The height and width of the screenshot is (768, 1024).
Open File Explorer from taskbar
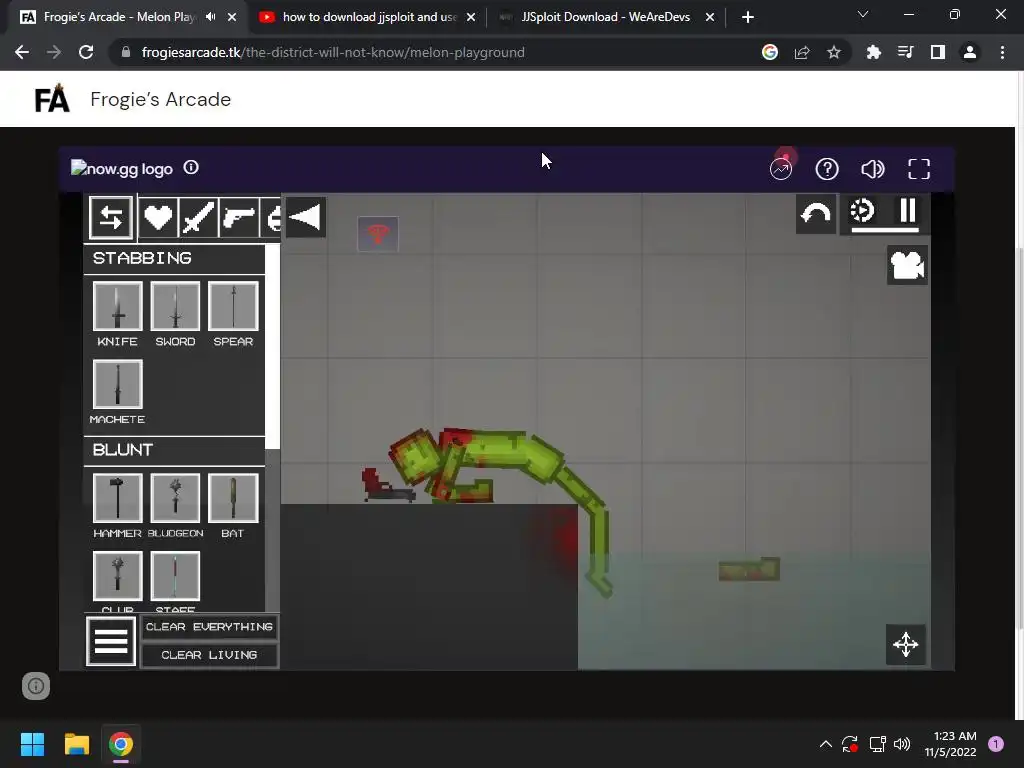[77, 744]
